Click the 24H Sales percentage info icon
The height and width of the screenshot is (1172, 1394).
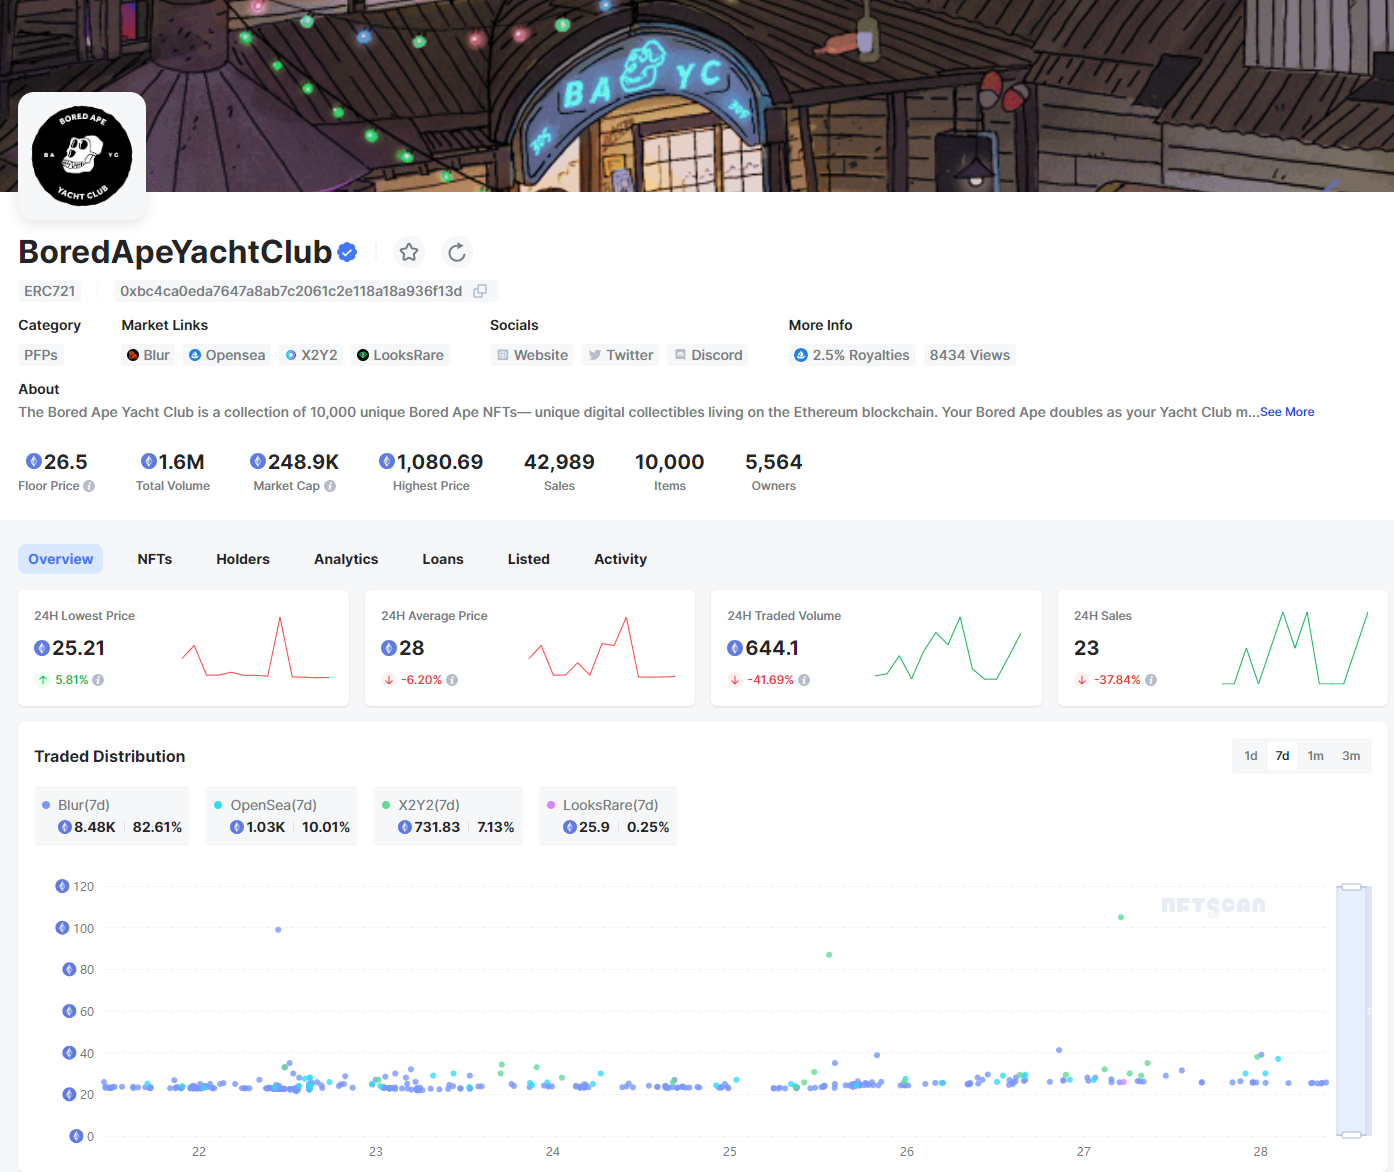point(1151,680)
